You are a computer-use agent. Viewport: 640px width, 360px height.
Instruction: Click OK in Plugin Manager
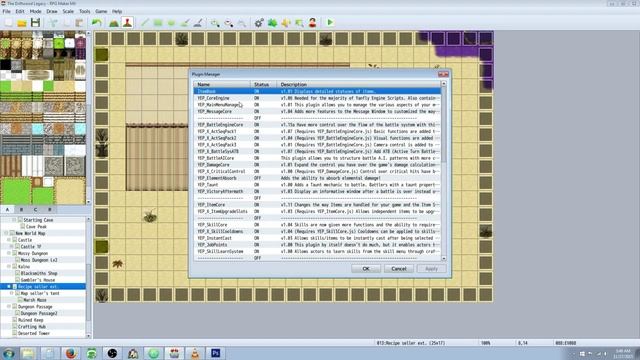(366, 269)
